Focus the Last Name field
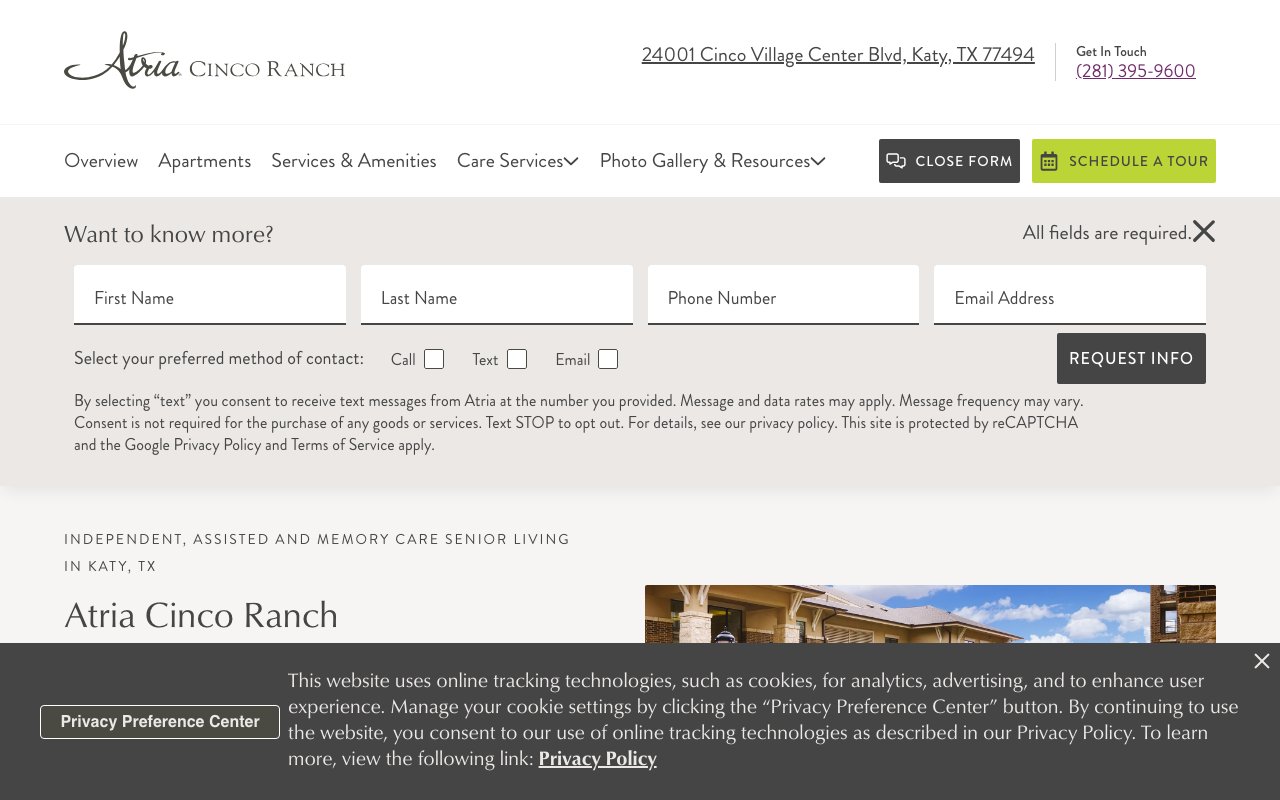Image resolution: width=1280 pixels, height=800 pixels. click(497, 295)
